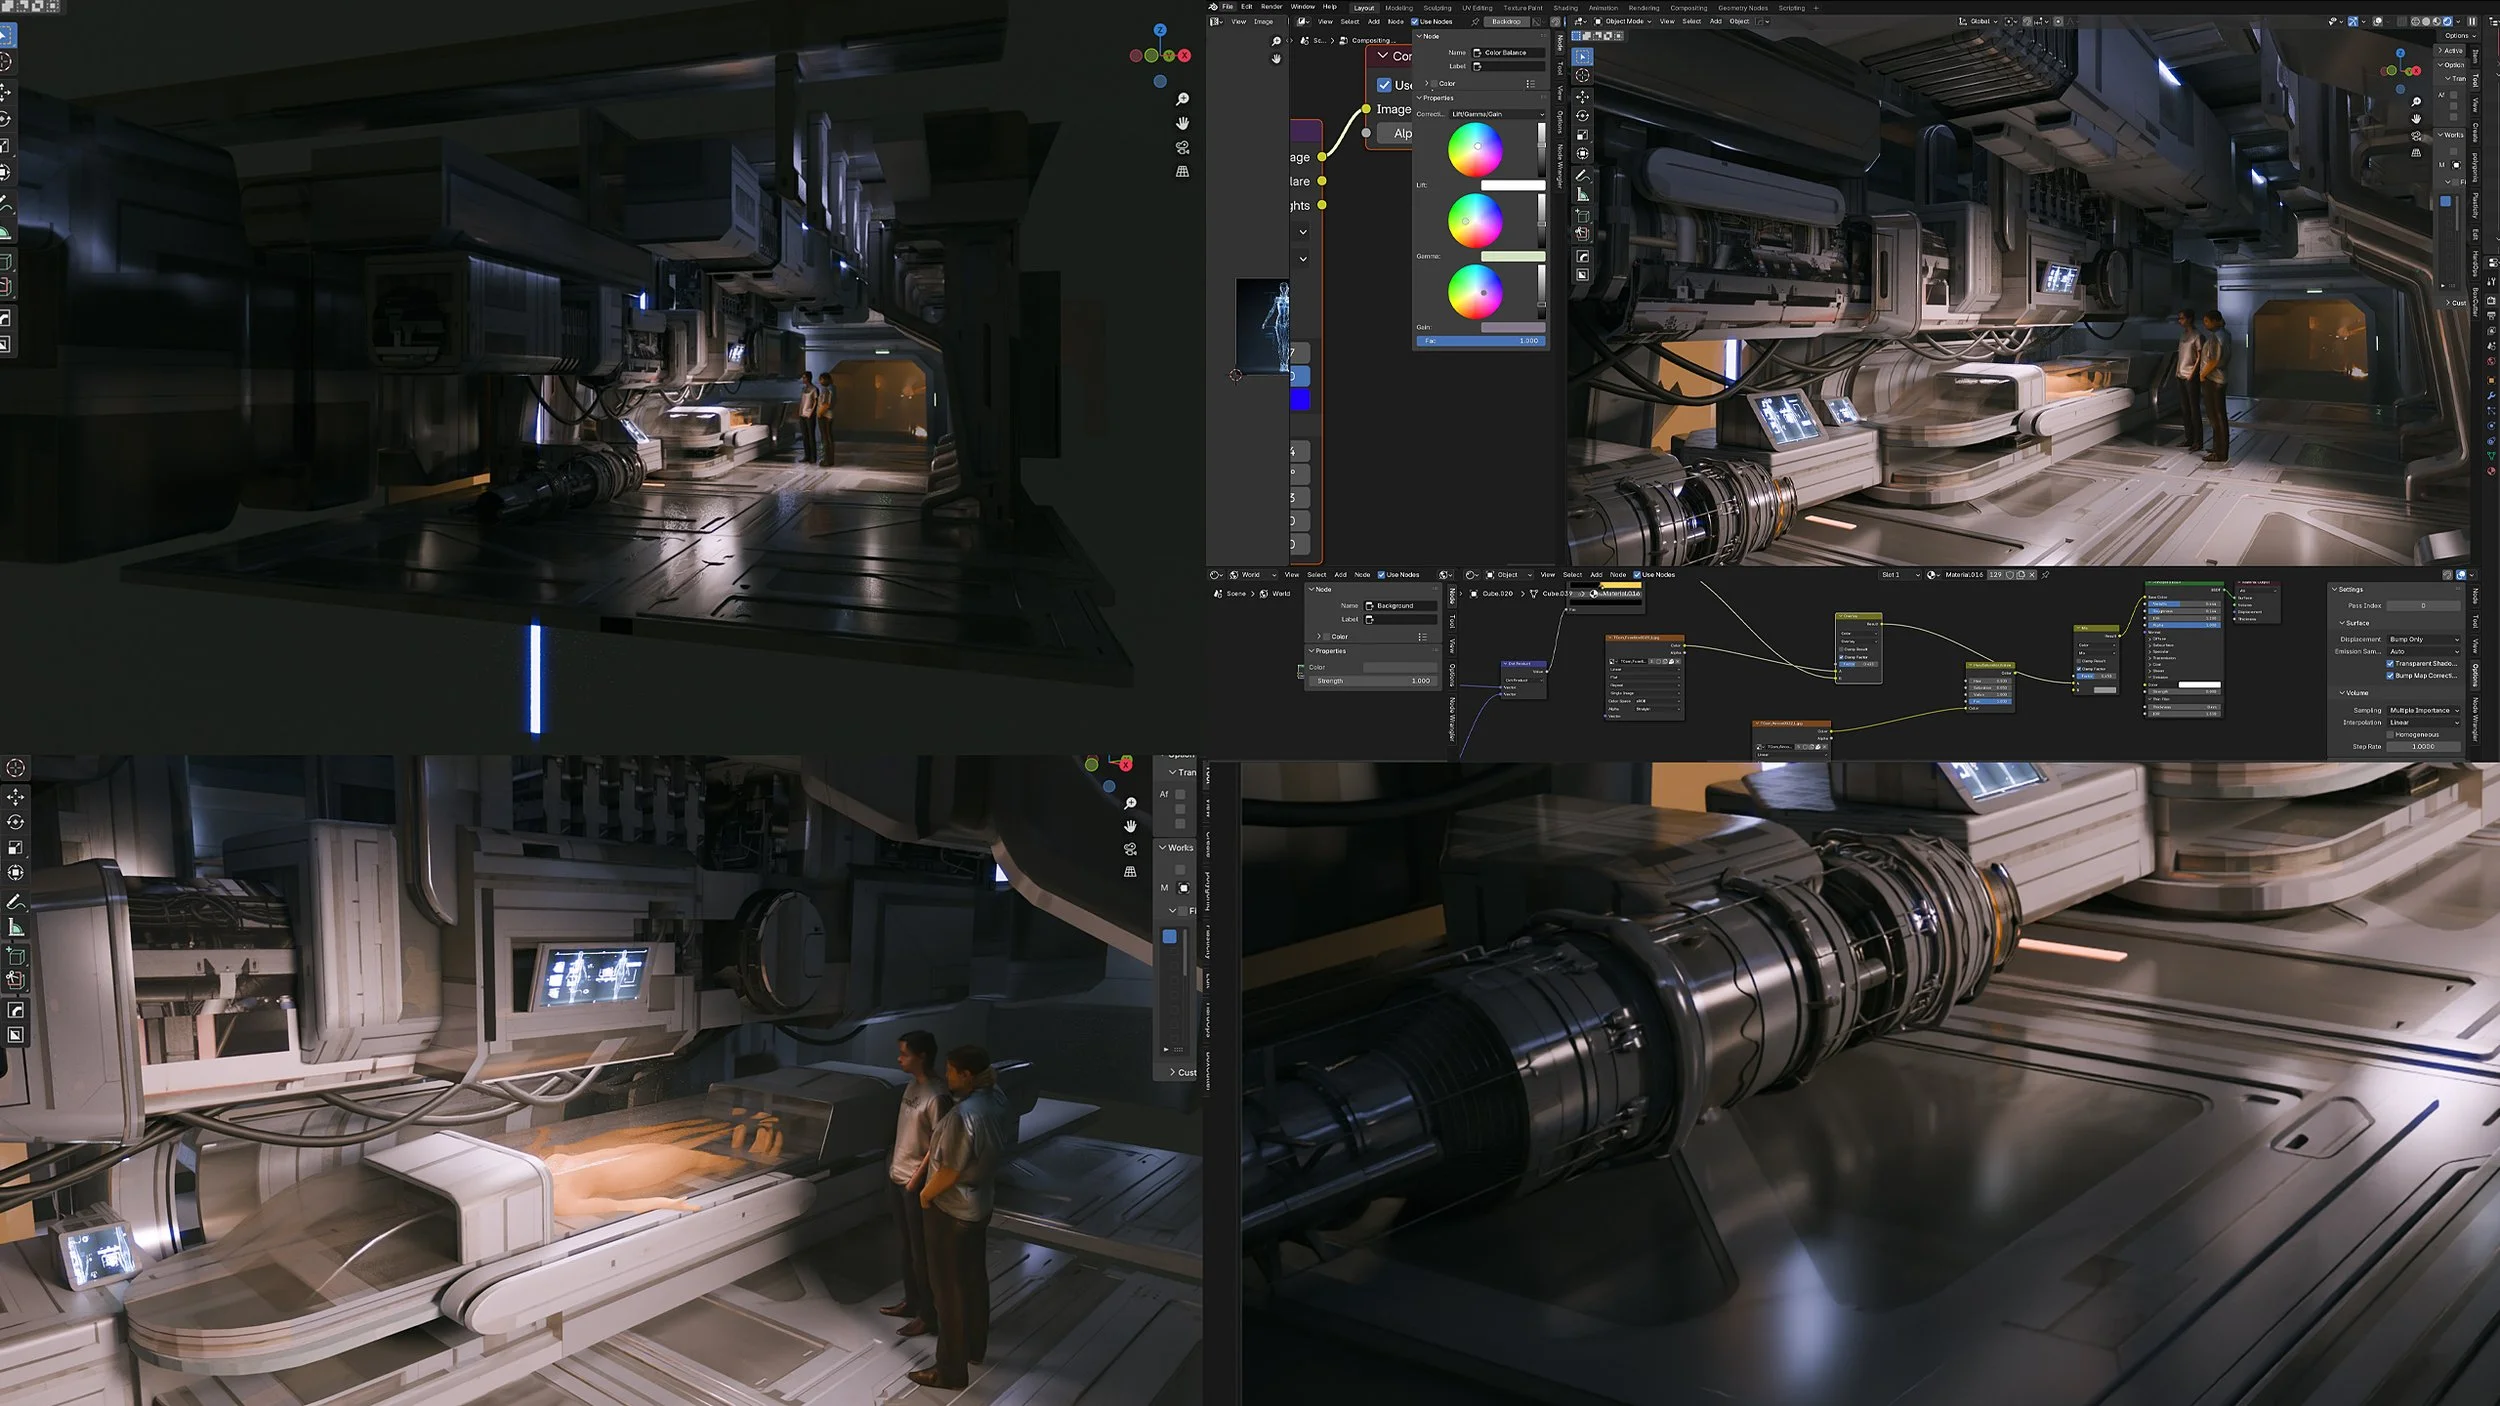Switch to the Geometry Nodes workspace tab

[x=1743, y=8]
